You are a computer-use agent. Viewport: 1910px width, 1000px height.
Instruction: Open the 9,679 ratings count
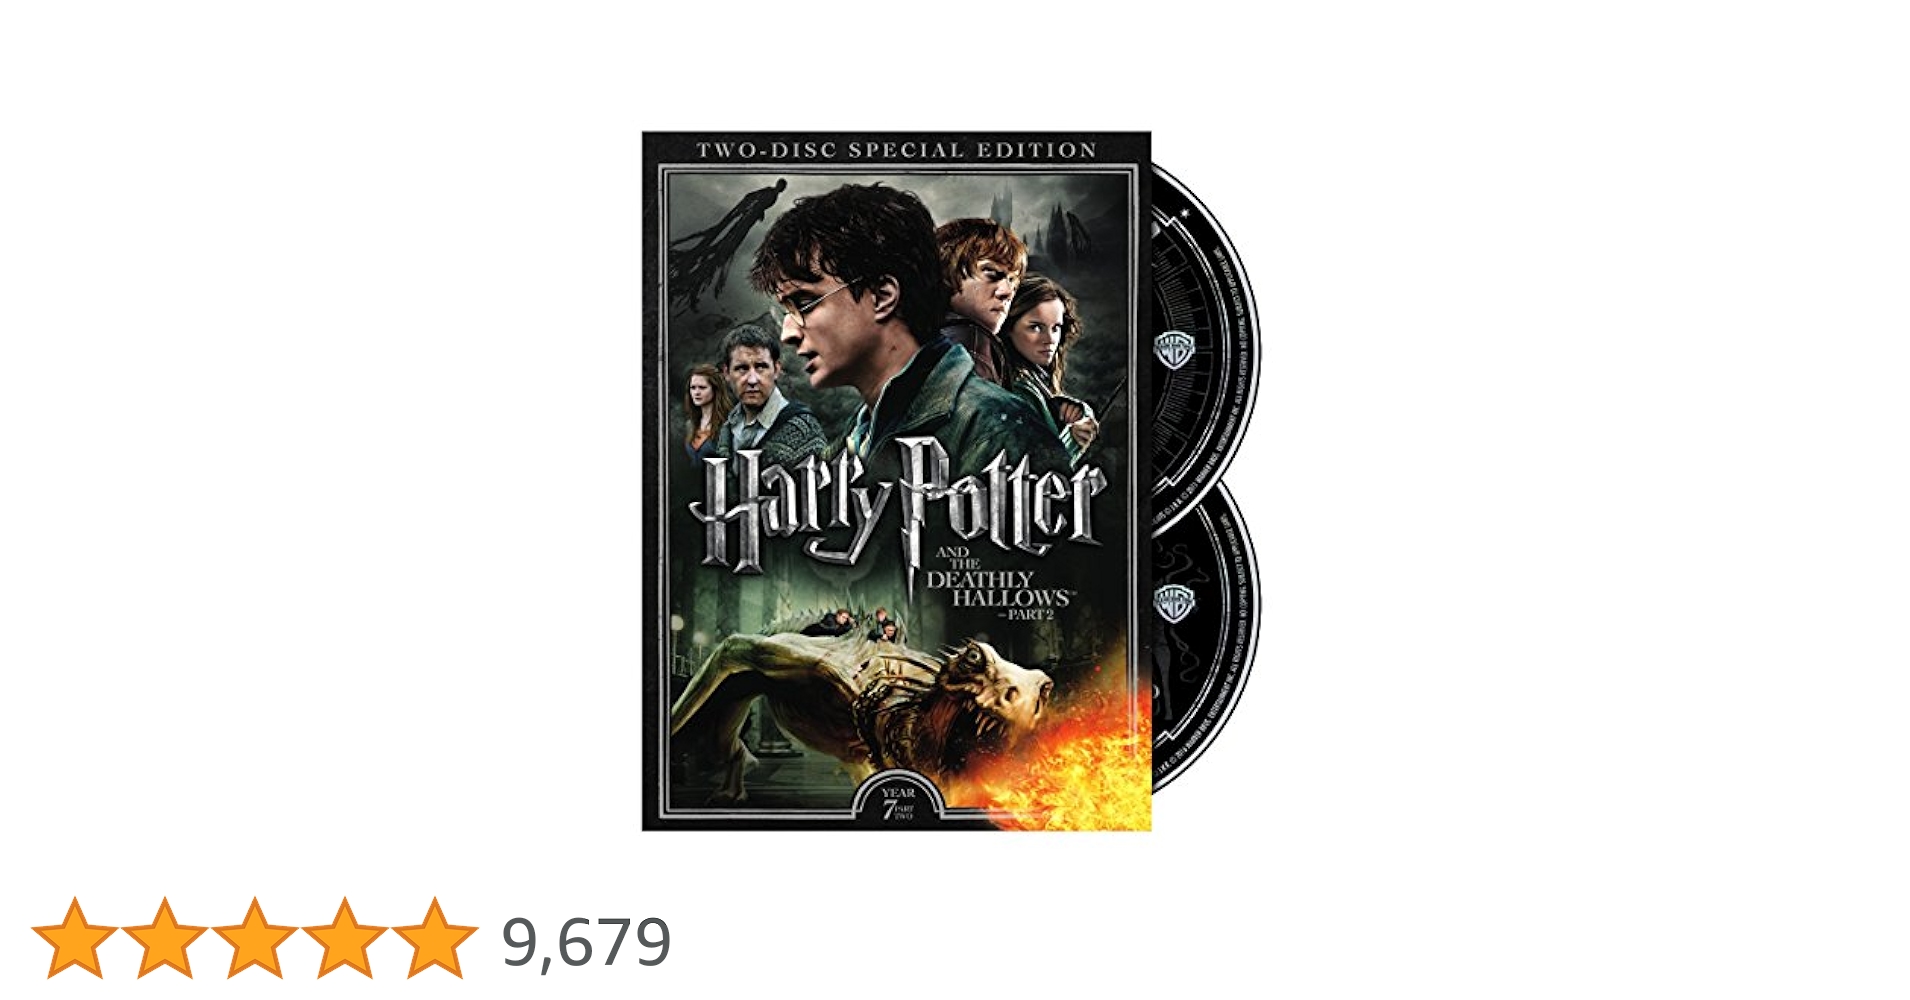pos(586,942)
